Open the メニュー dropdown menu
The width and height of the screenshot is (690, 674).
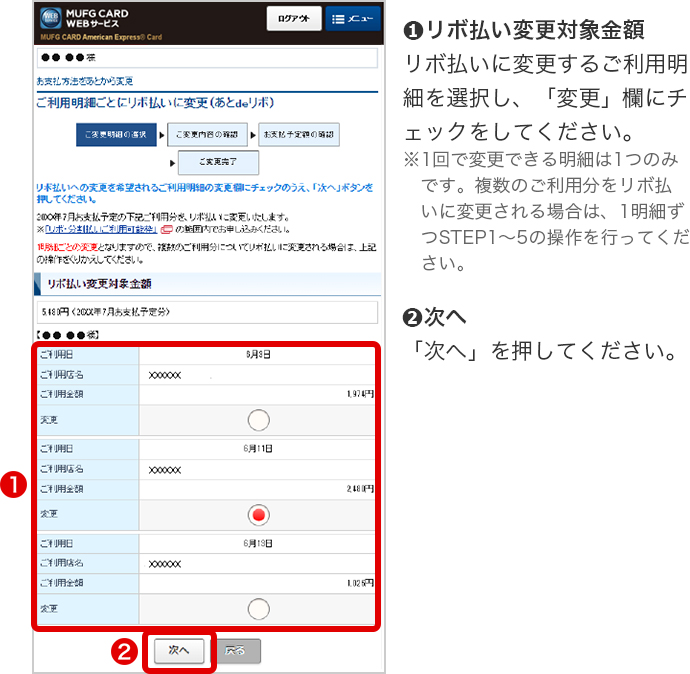click(x=353, y=19)
